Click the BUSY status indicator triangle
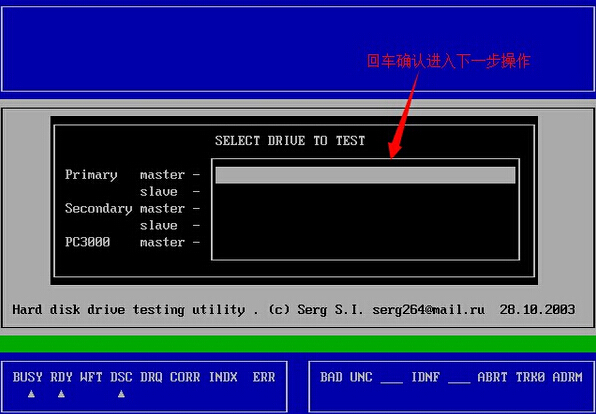The width and height of the screenshot is (596, 414). point(32,394)
